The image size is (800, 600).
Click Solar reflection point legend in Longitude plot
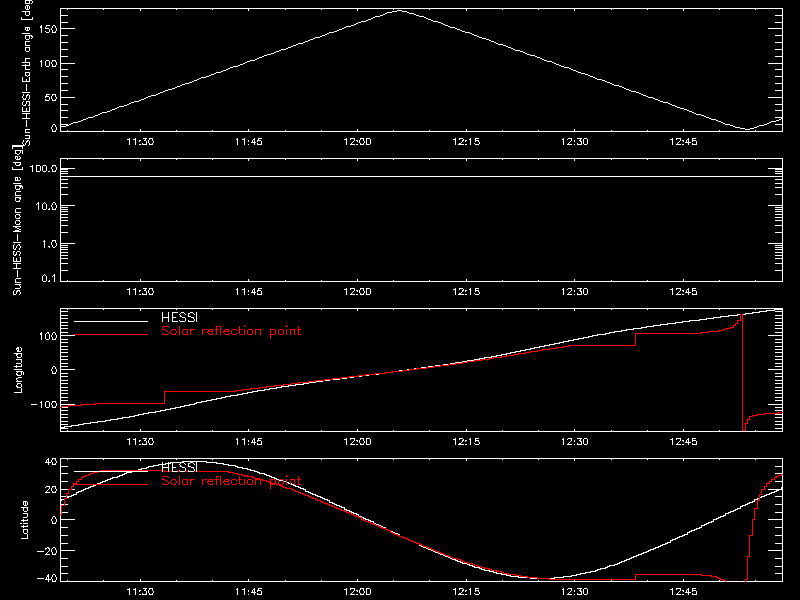[x=231, y=331]
